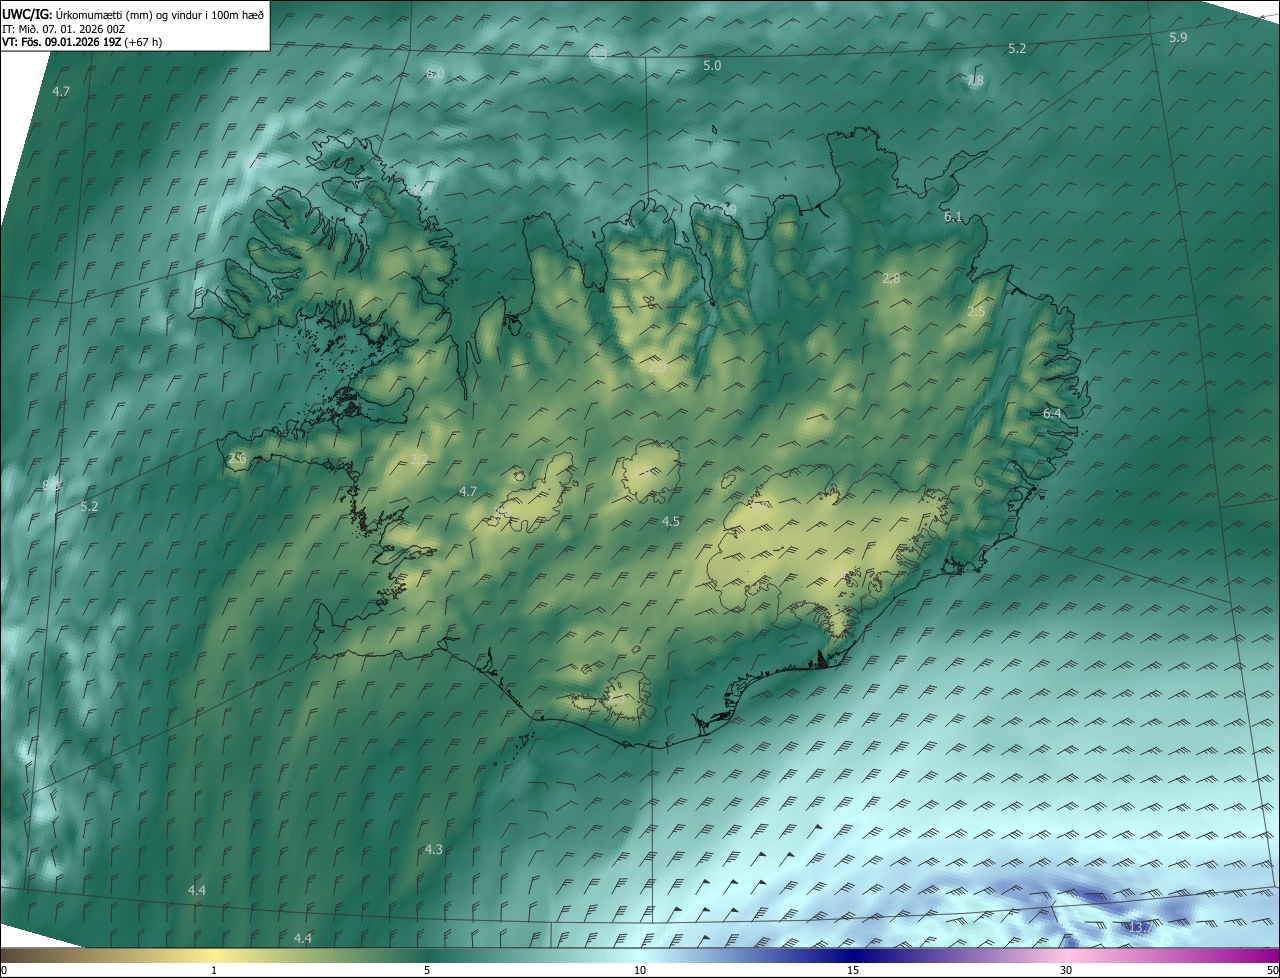Pick the pale yellow segment of the color bar

coord(214,955)
